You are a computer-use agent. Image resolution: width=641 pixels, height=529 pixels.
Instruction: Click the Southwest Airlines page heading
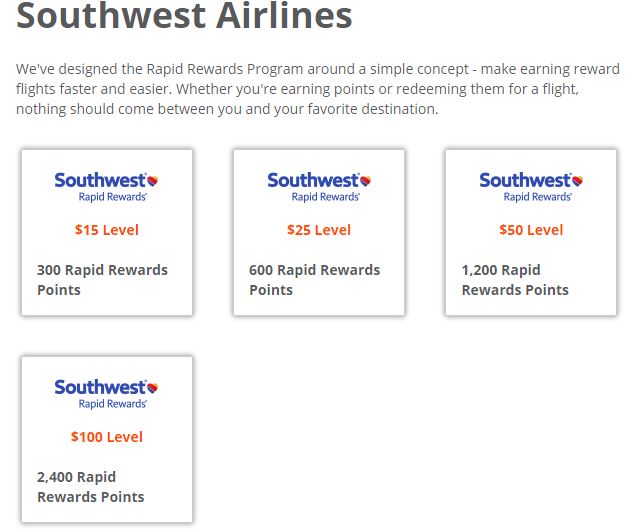coord(184,16)
